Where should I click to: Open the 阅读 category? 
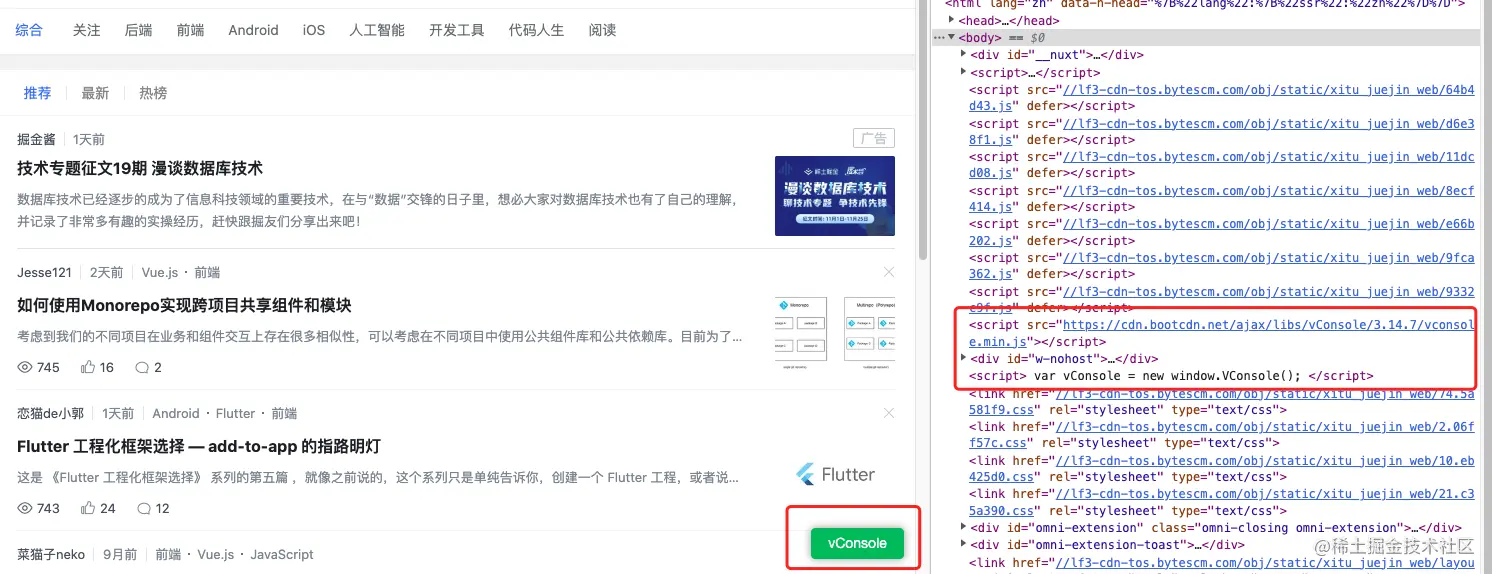(x=602, y=30)
